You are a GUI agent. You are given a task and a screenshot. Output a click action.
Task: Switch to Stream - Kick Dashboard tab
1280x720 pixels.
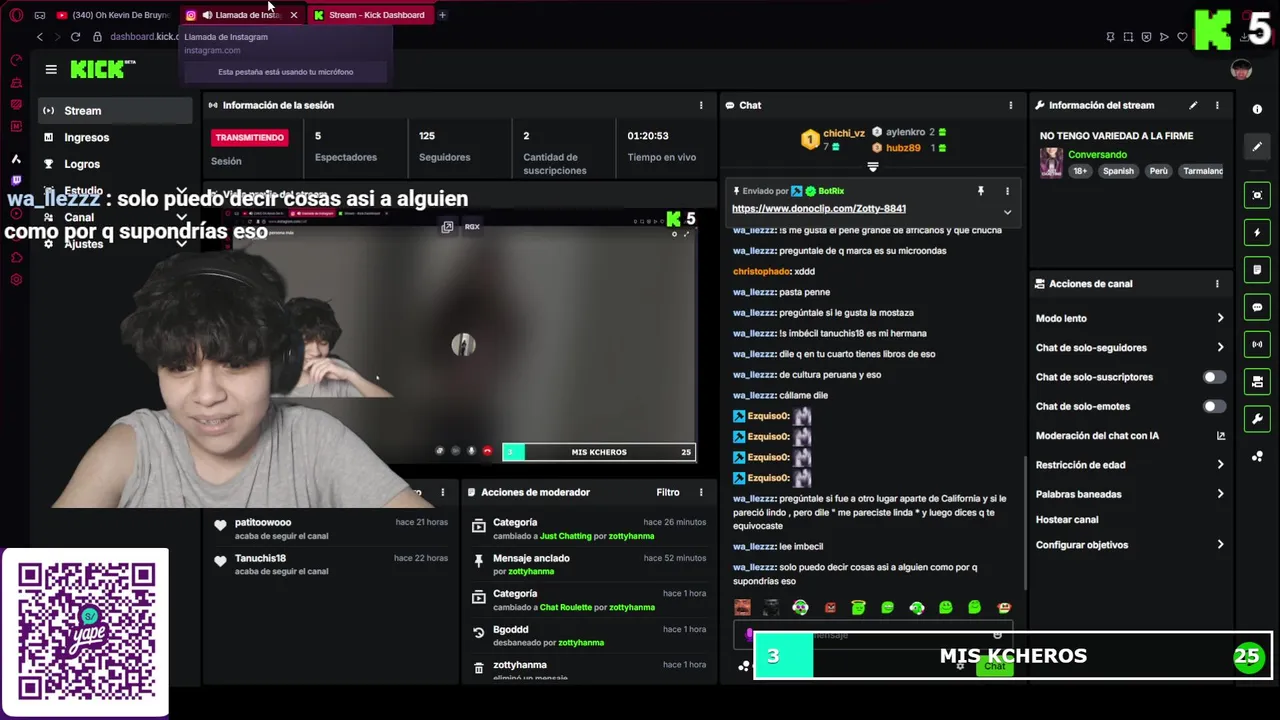pos(370,15)
